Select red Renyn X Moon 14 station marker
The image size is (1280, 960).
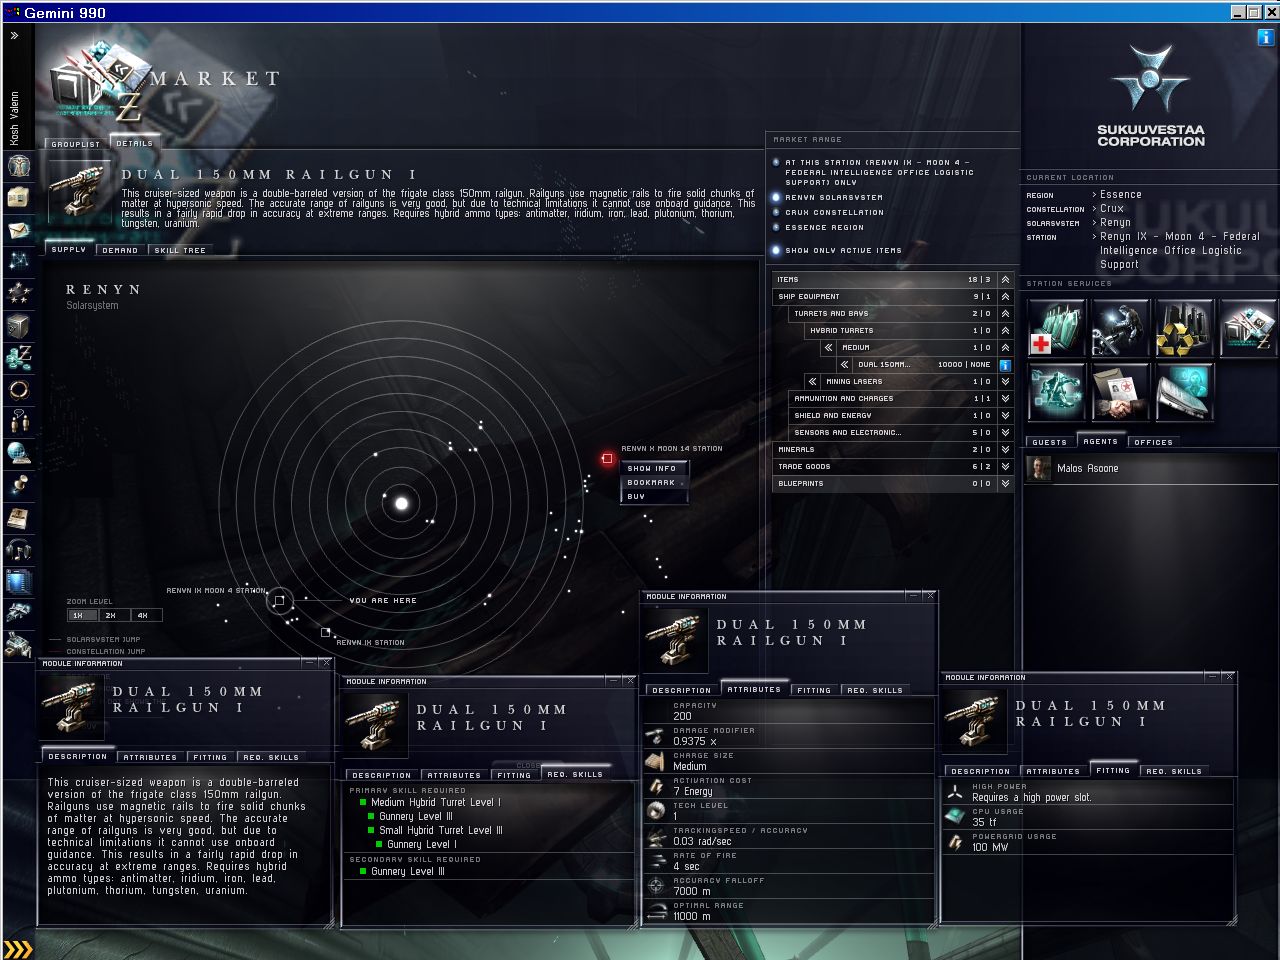pyautogui.click(x=607, y=458)
